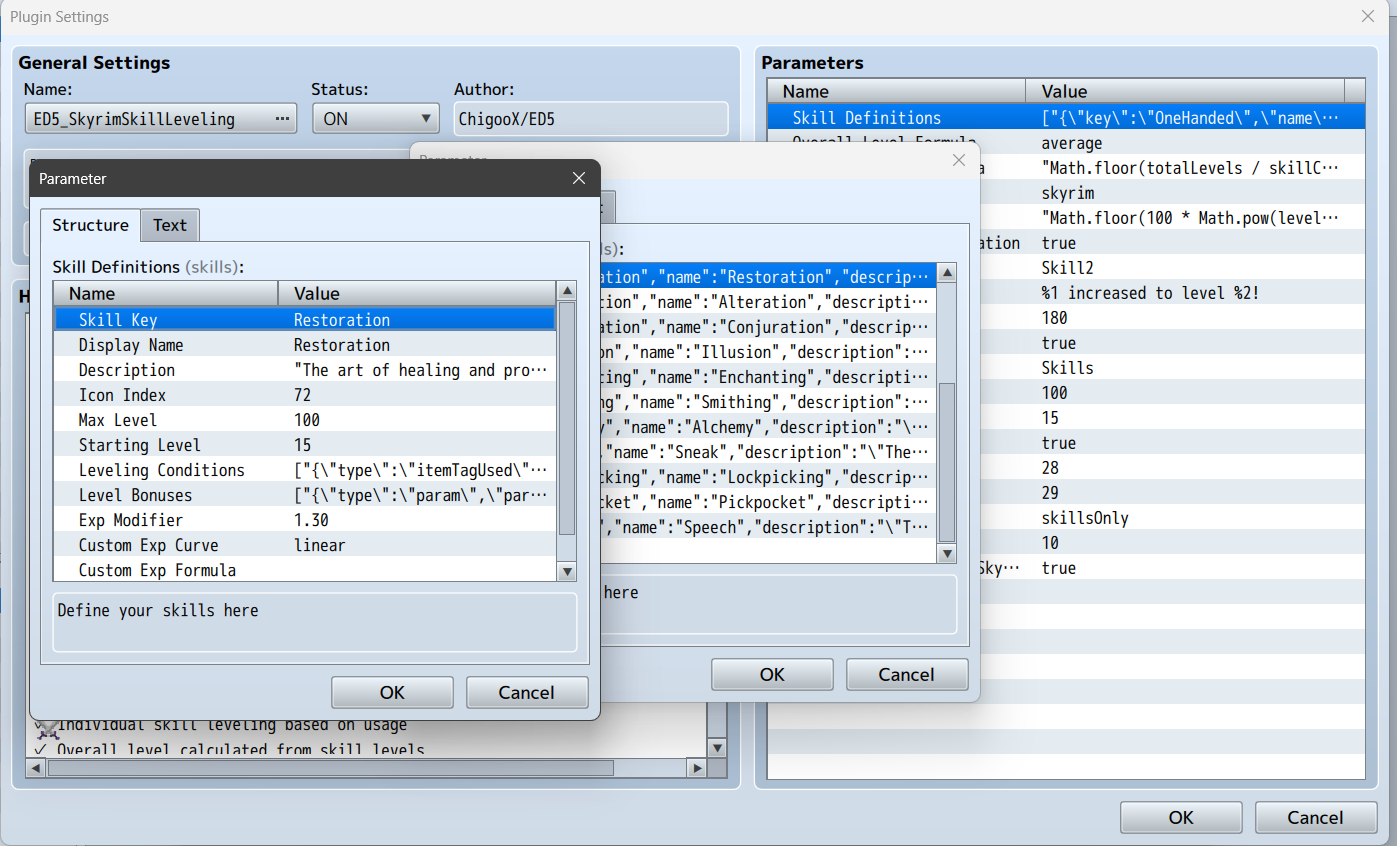Click Cancel at the bottom of Plugin Settings

pos(1316,817)
